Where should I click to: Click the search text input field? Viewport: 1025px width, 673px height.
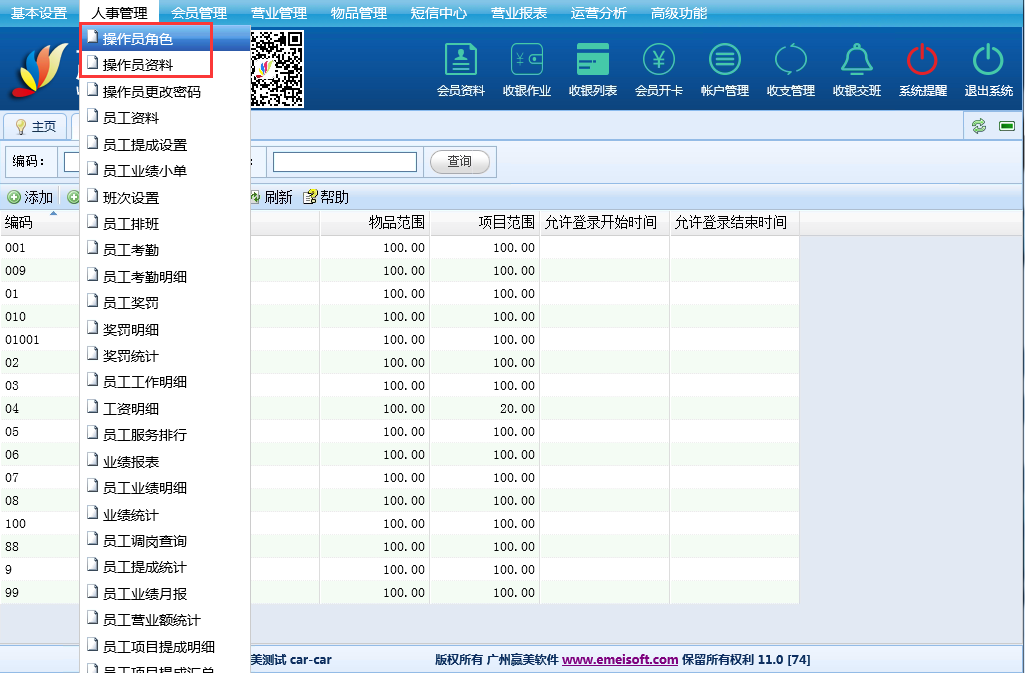pyautogui.click(x=345, y=162)
